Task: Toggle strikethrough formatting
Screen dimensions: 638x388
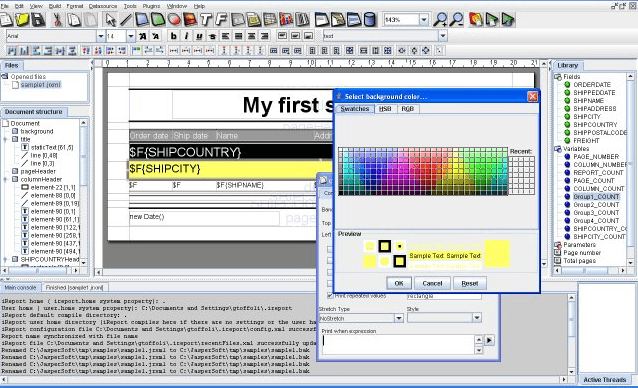Action: (x=212, y=36)
